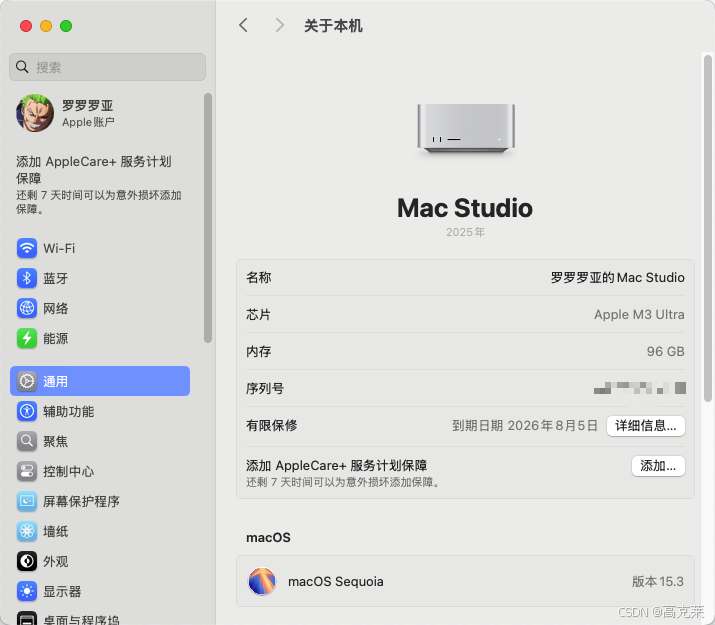Click the macOS Sequoia name text
Viewport: 715px width, 625px height.
(x=336, y=581)
